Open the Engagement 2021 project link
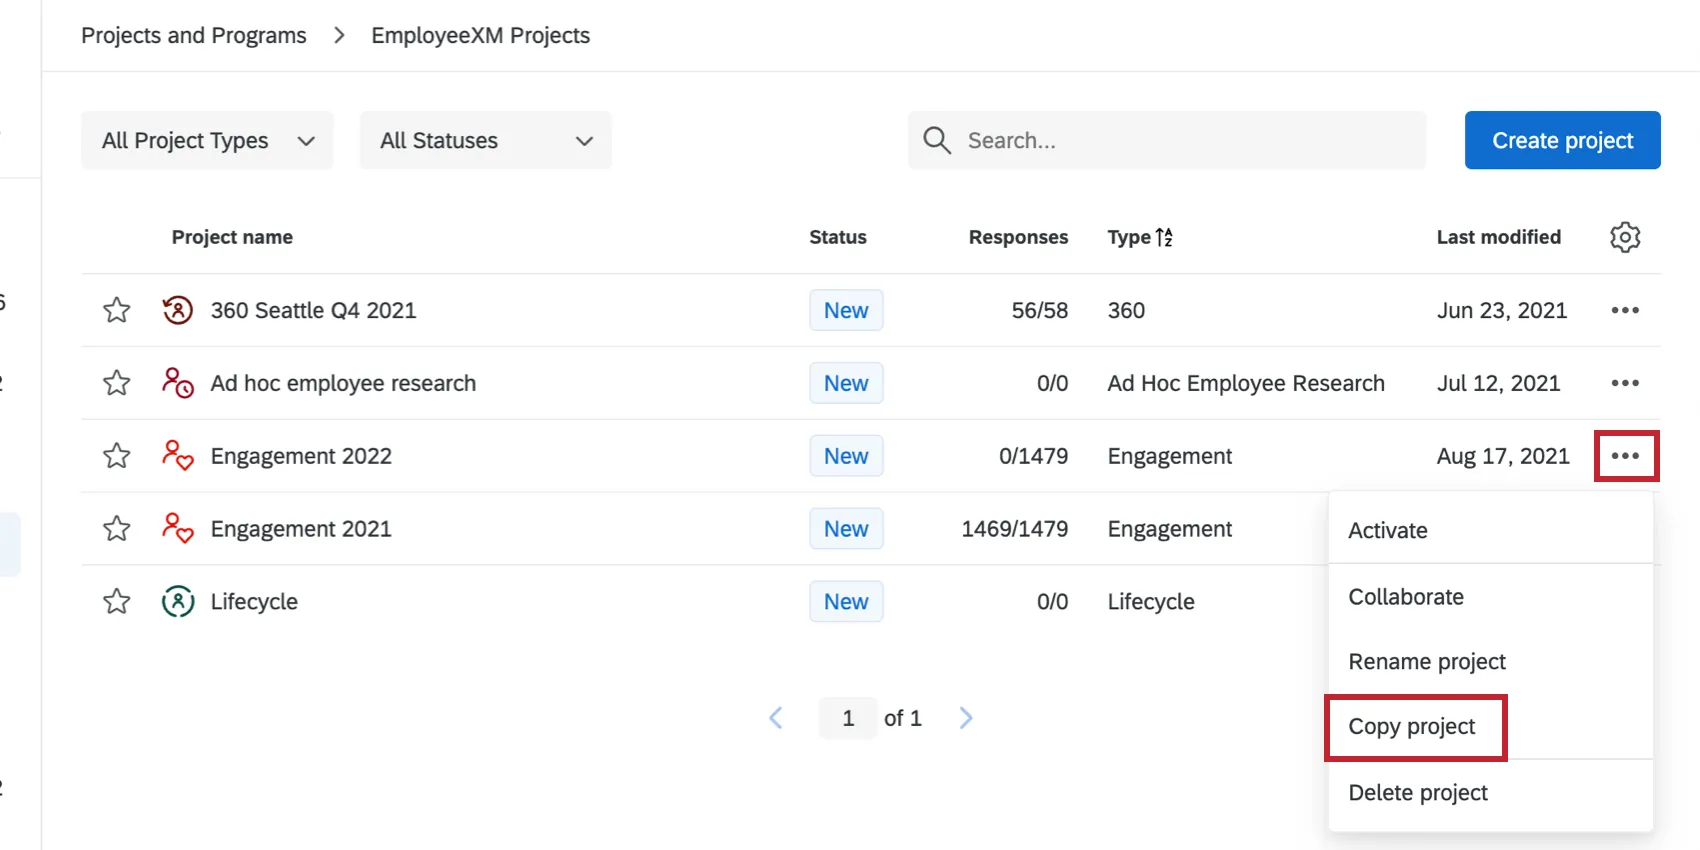Image resolution: width=1700 pixels, height=850 pixels. pyautogui.click(x=301, y=529)
